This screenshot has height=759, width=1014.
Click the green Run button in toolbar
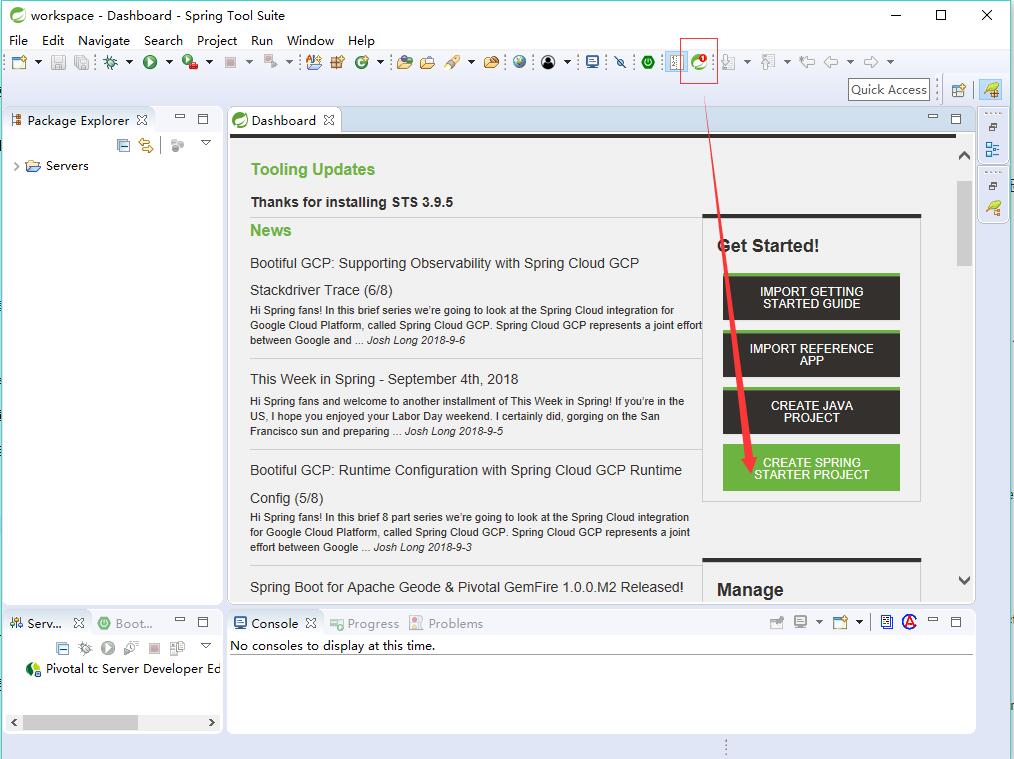click(150, 62)
